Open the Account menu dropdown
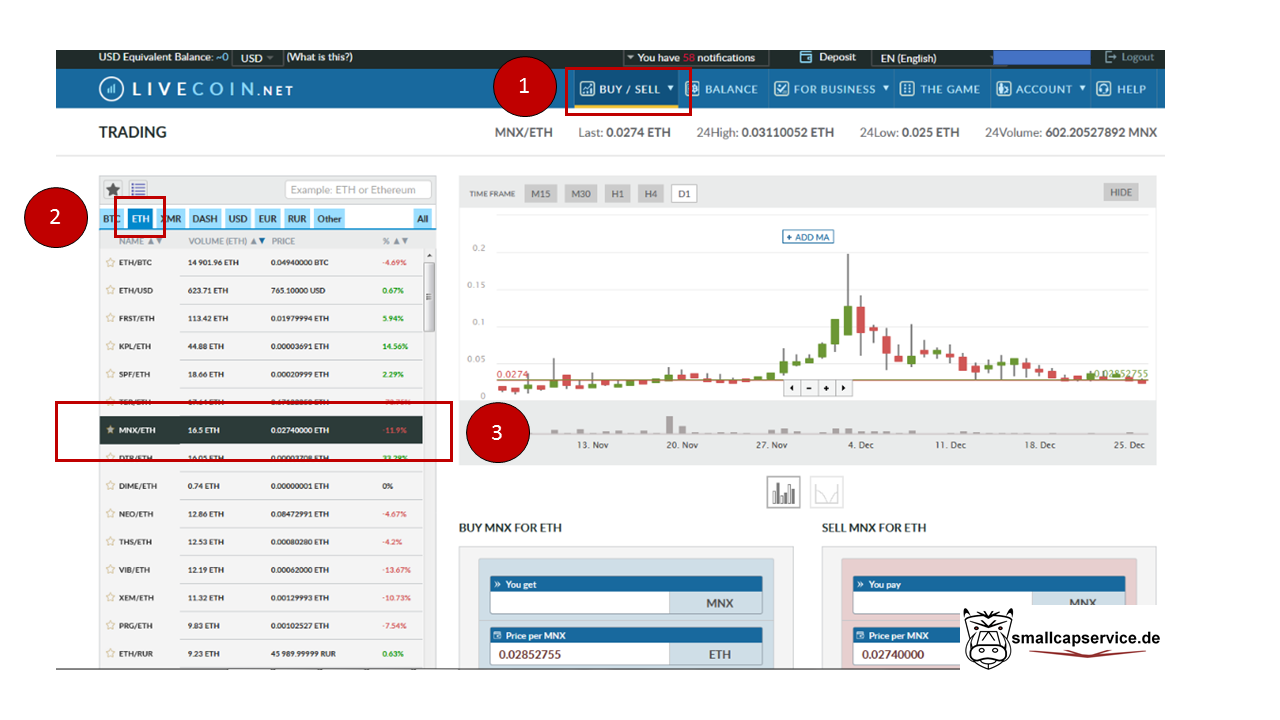Image resolution: width=1280 pixels, height=720 pixels. click(x=1042, y=89)
